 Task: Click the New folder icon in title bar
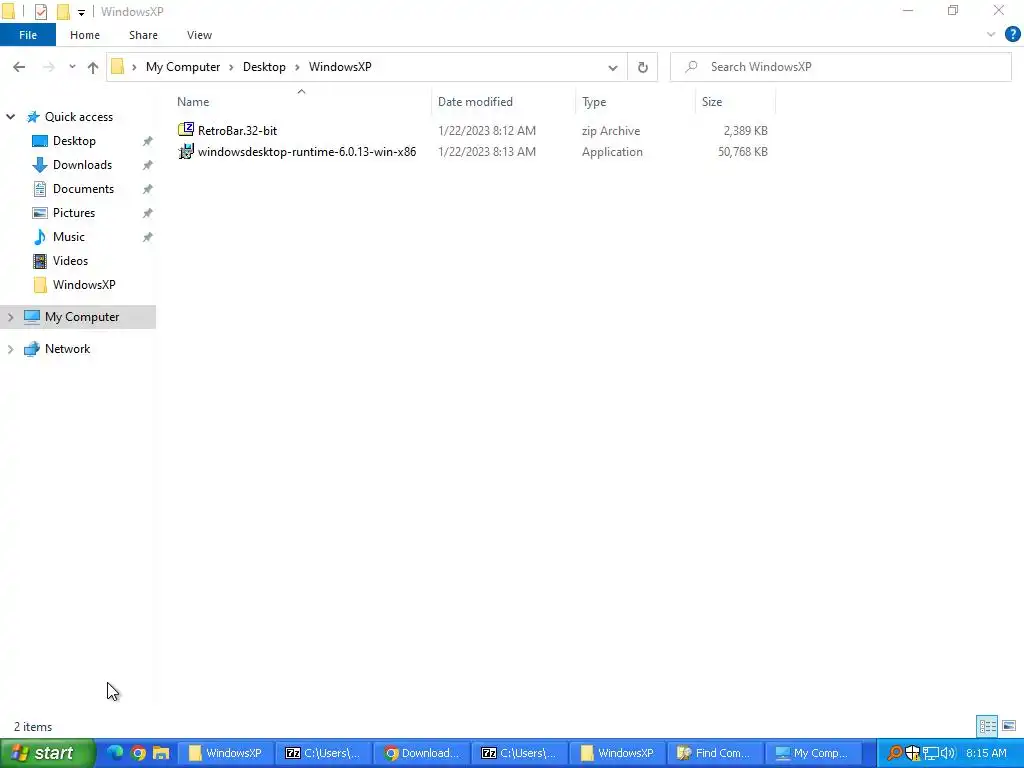tap(63, 12)
